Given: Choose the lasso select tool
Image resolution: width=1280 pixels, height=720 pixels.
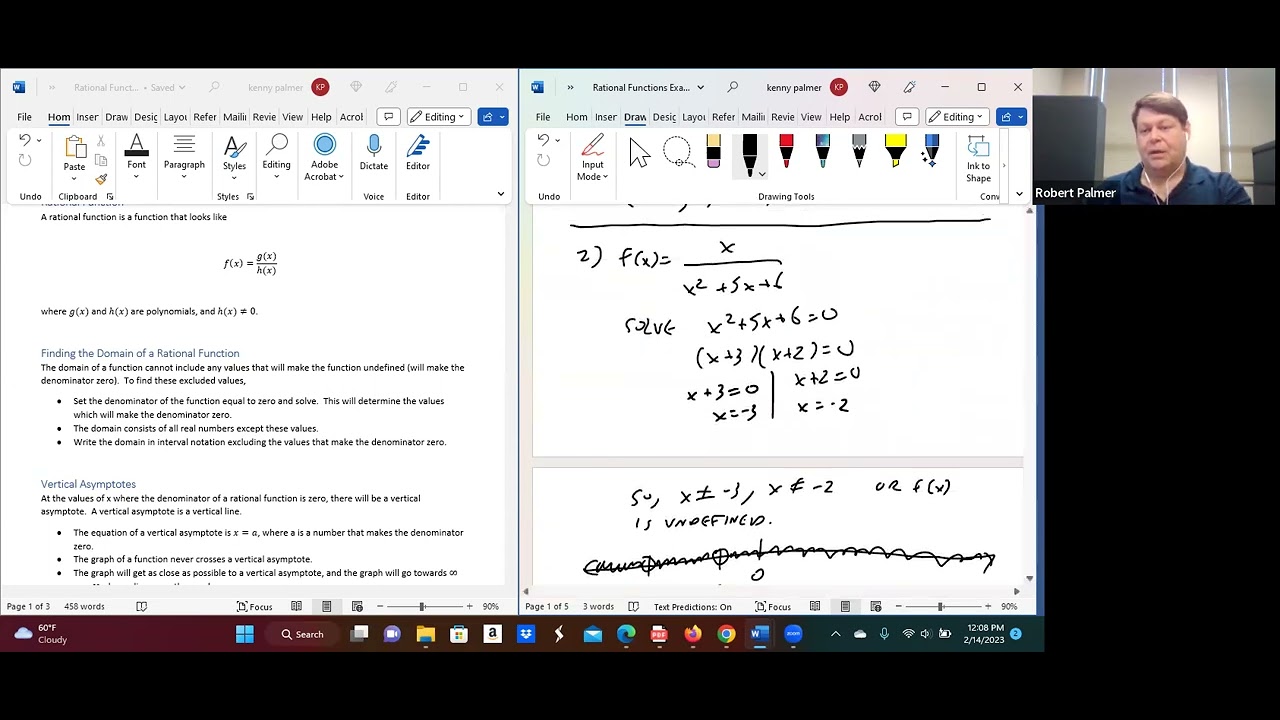Looking at the screenshot, I should pyautogui.click(x=677, y=153).
